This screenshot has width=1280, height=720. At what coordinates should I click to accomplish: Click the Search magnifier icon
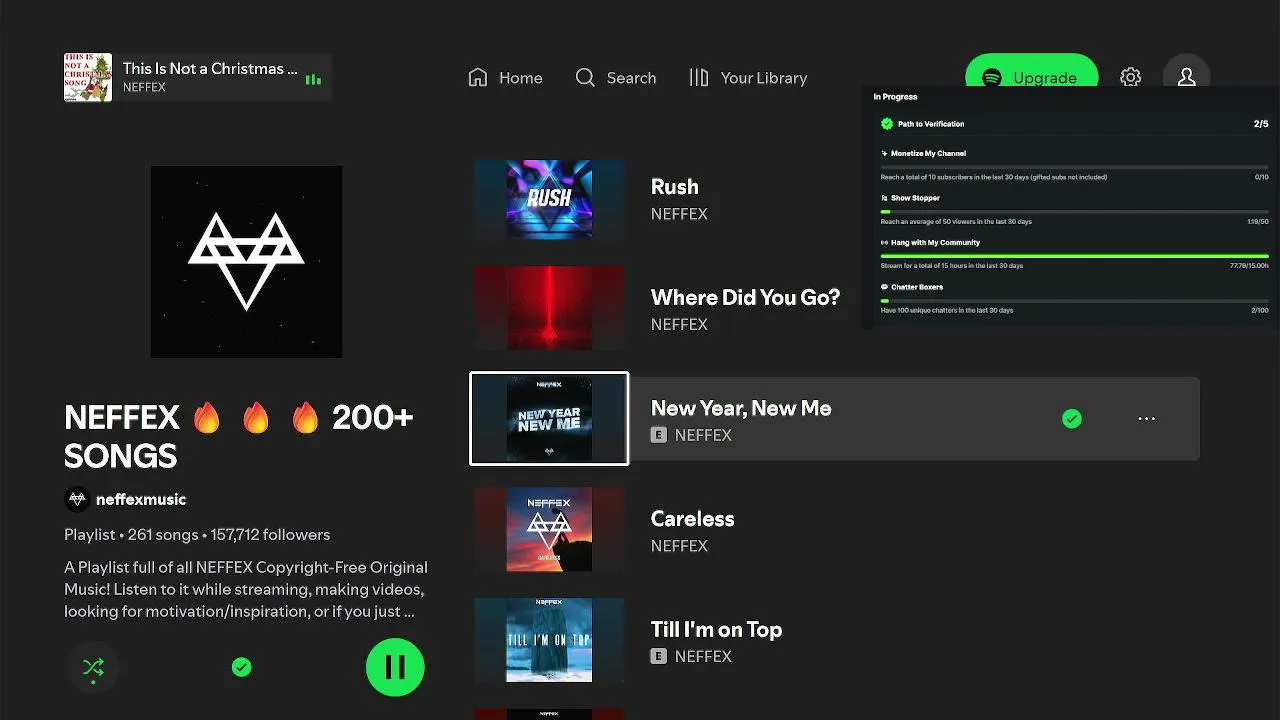(585, 78)
